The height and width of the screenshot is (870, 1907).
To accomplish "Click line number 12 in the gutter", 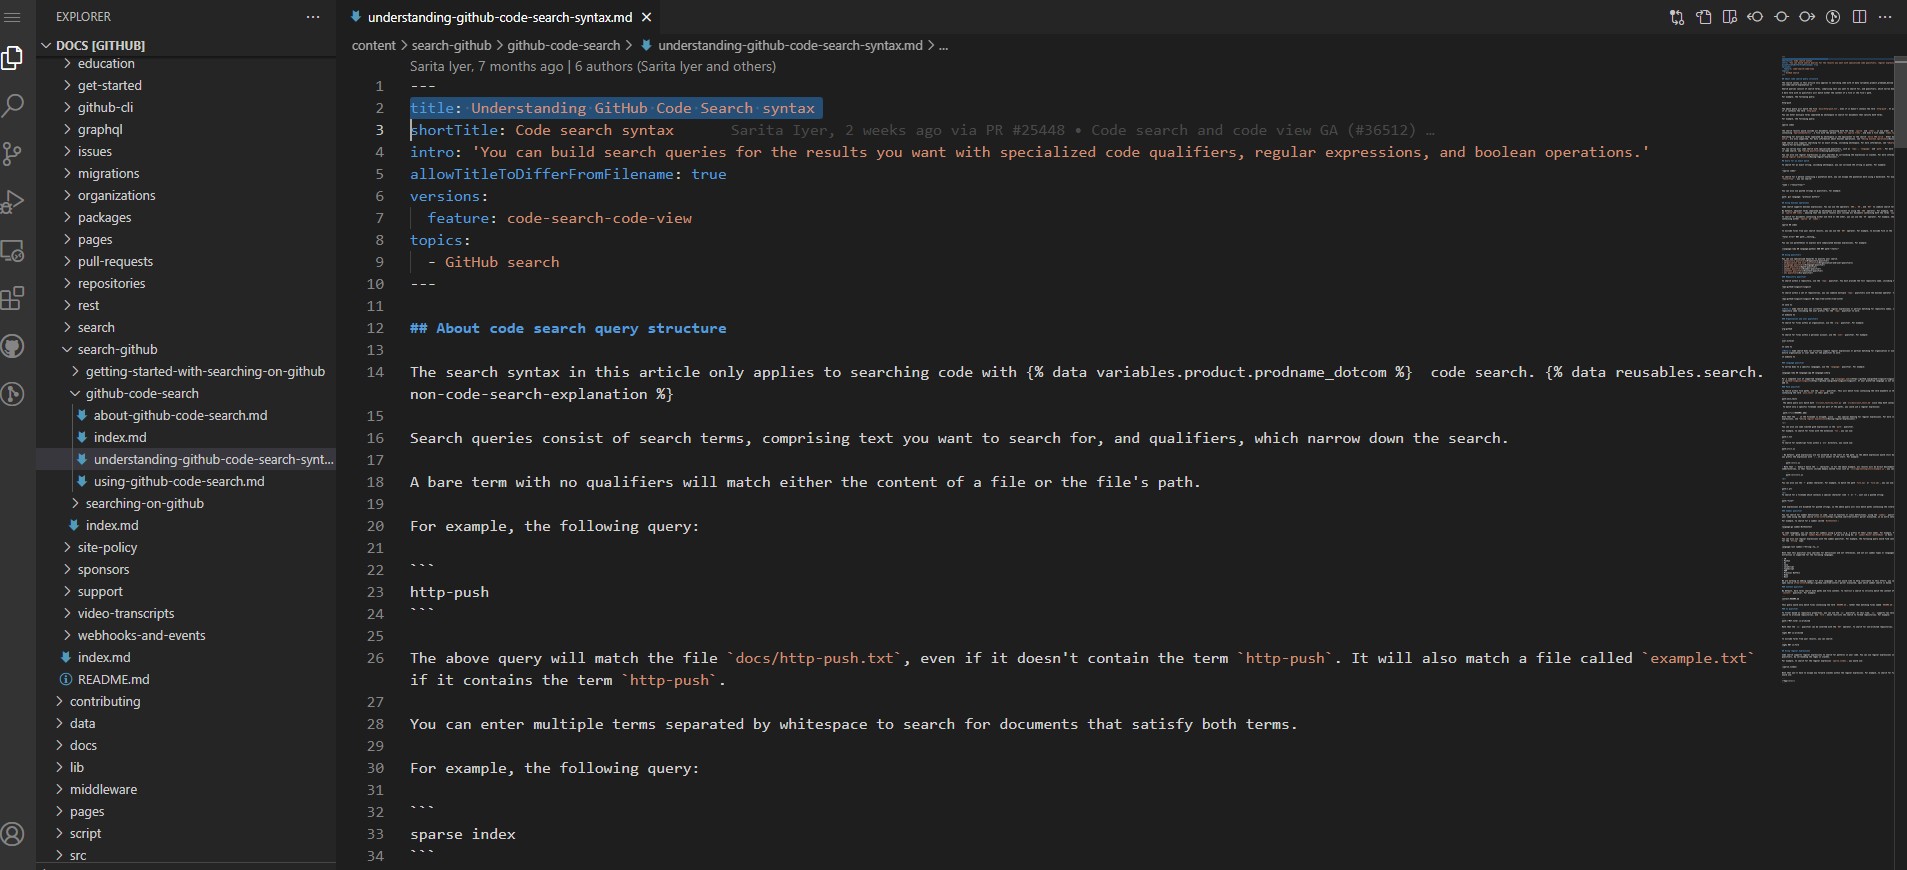I will coord(375,328).
